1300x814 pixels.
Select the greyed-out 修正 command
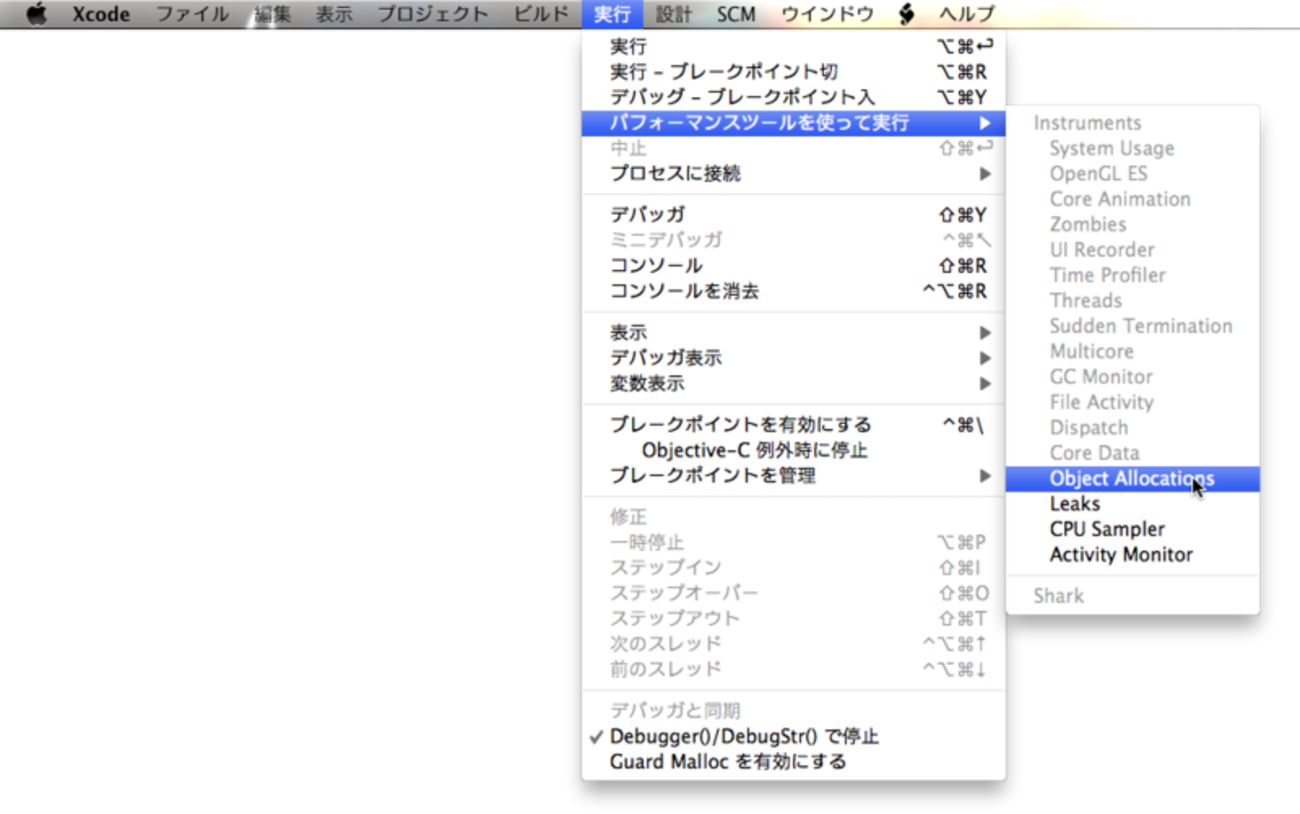pyautogui.click(x=794, y=517)
